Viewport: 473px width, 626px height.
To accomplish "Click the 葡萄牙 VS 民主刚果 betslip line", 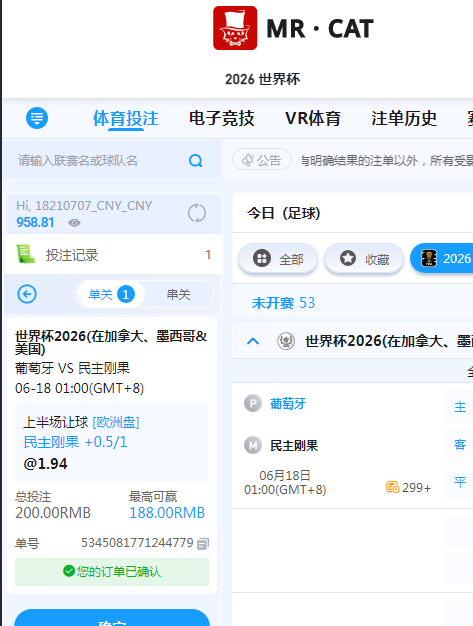I will (73, 368).
